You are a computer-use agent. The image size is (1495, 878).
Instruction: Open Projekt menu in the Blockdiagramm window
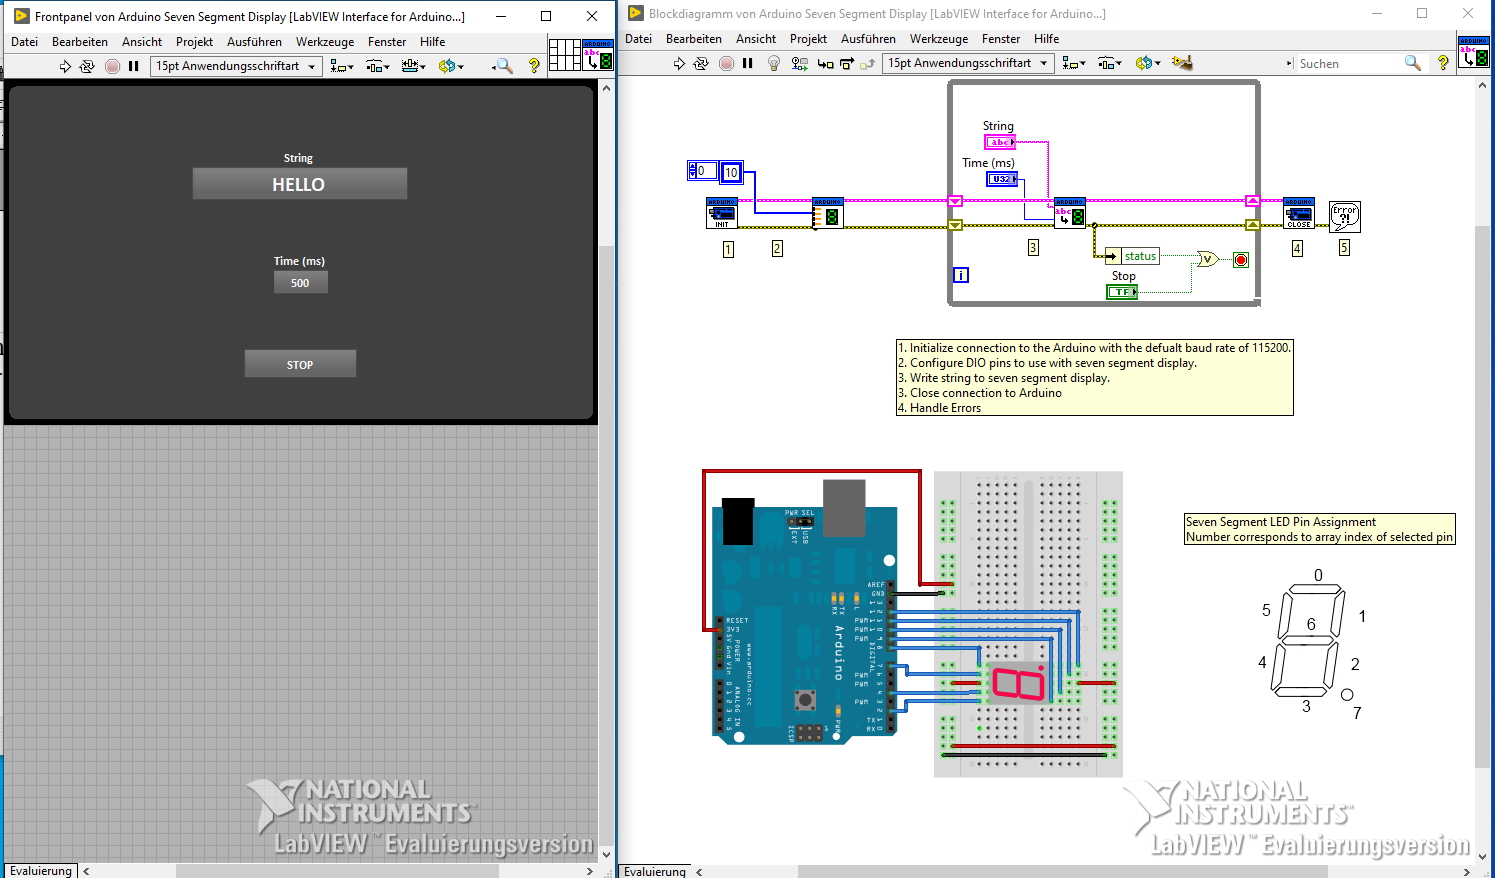tap(808, 39)
